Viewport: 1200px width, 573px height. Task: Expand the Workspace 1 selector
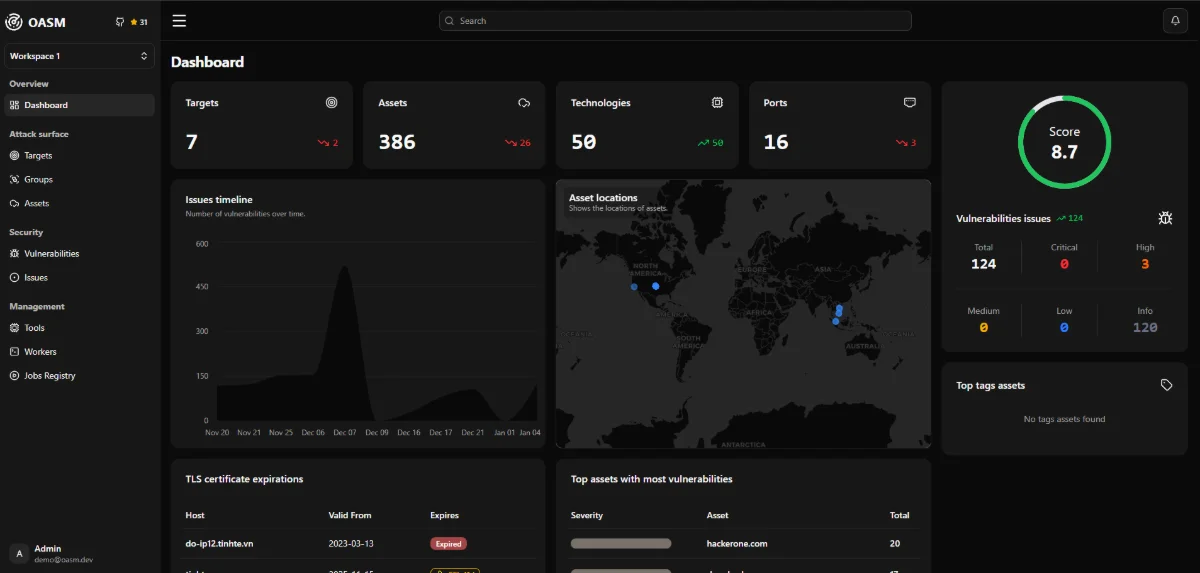click(79, 56)
